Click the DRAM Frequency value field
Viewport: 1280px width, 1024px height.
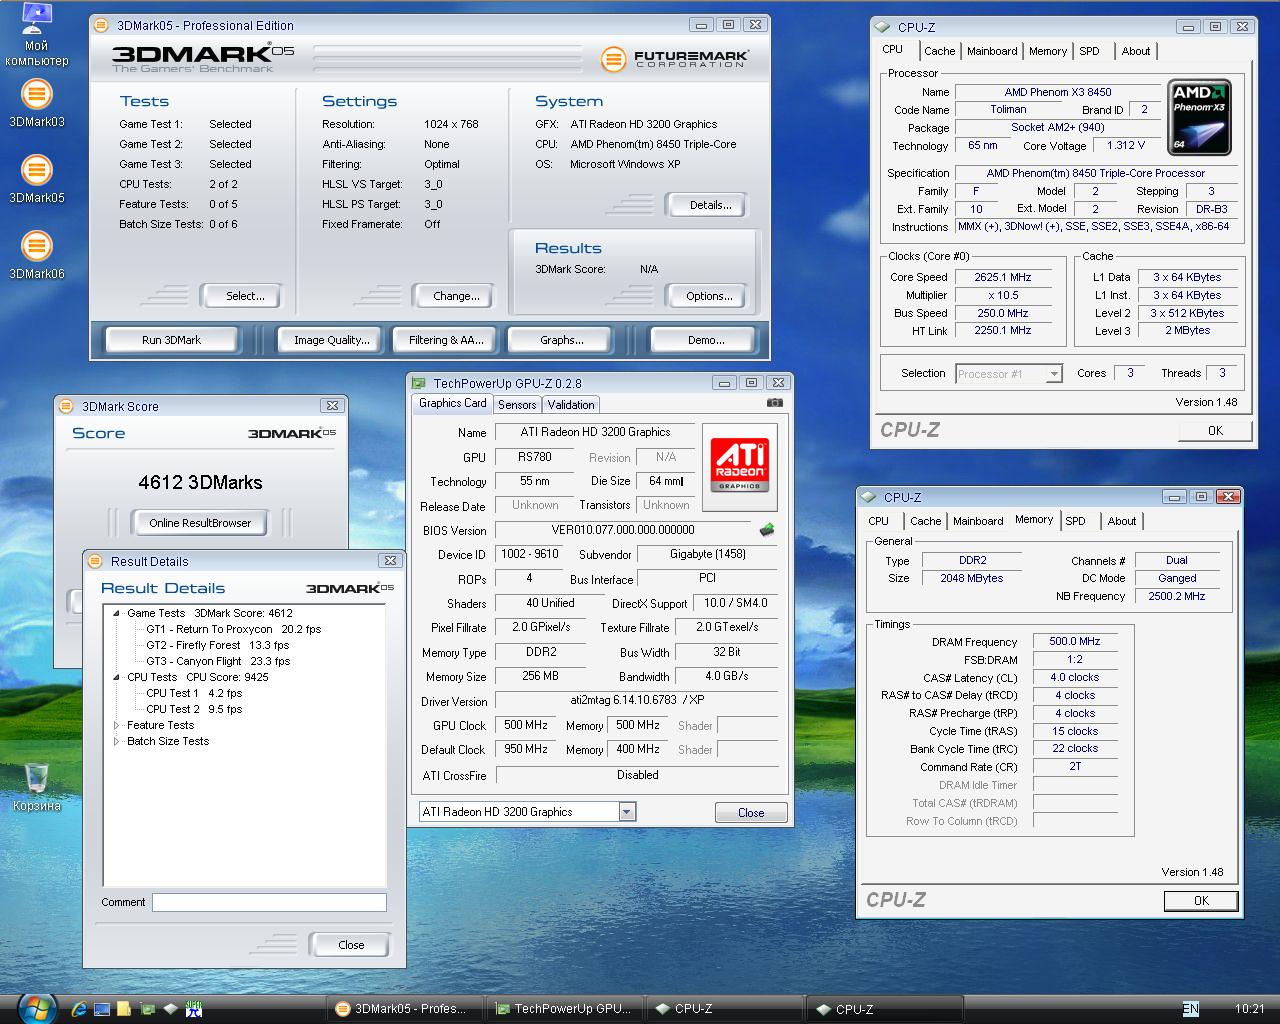[x=1075, y=642]
